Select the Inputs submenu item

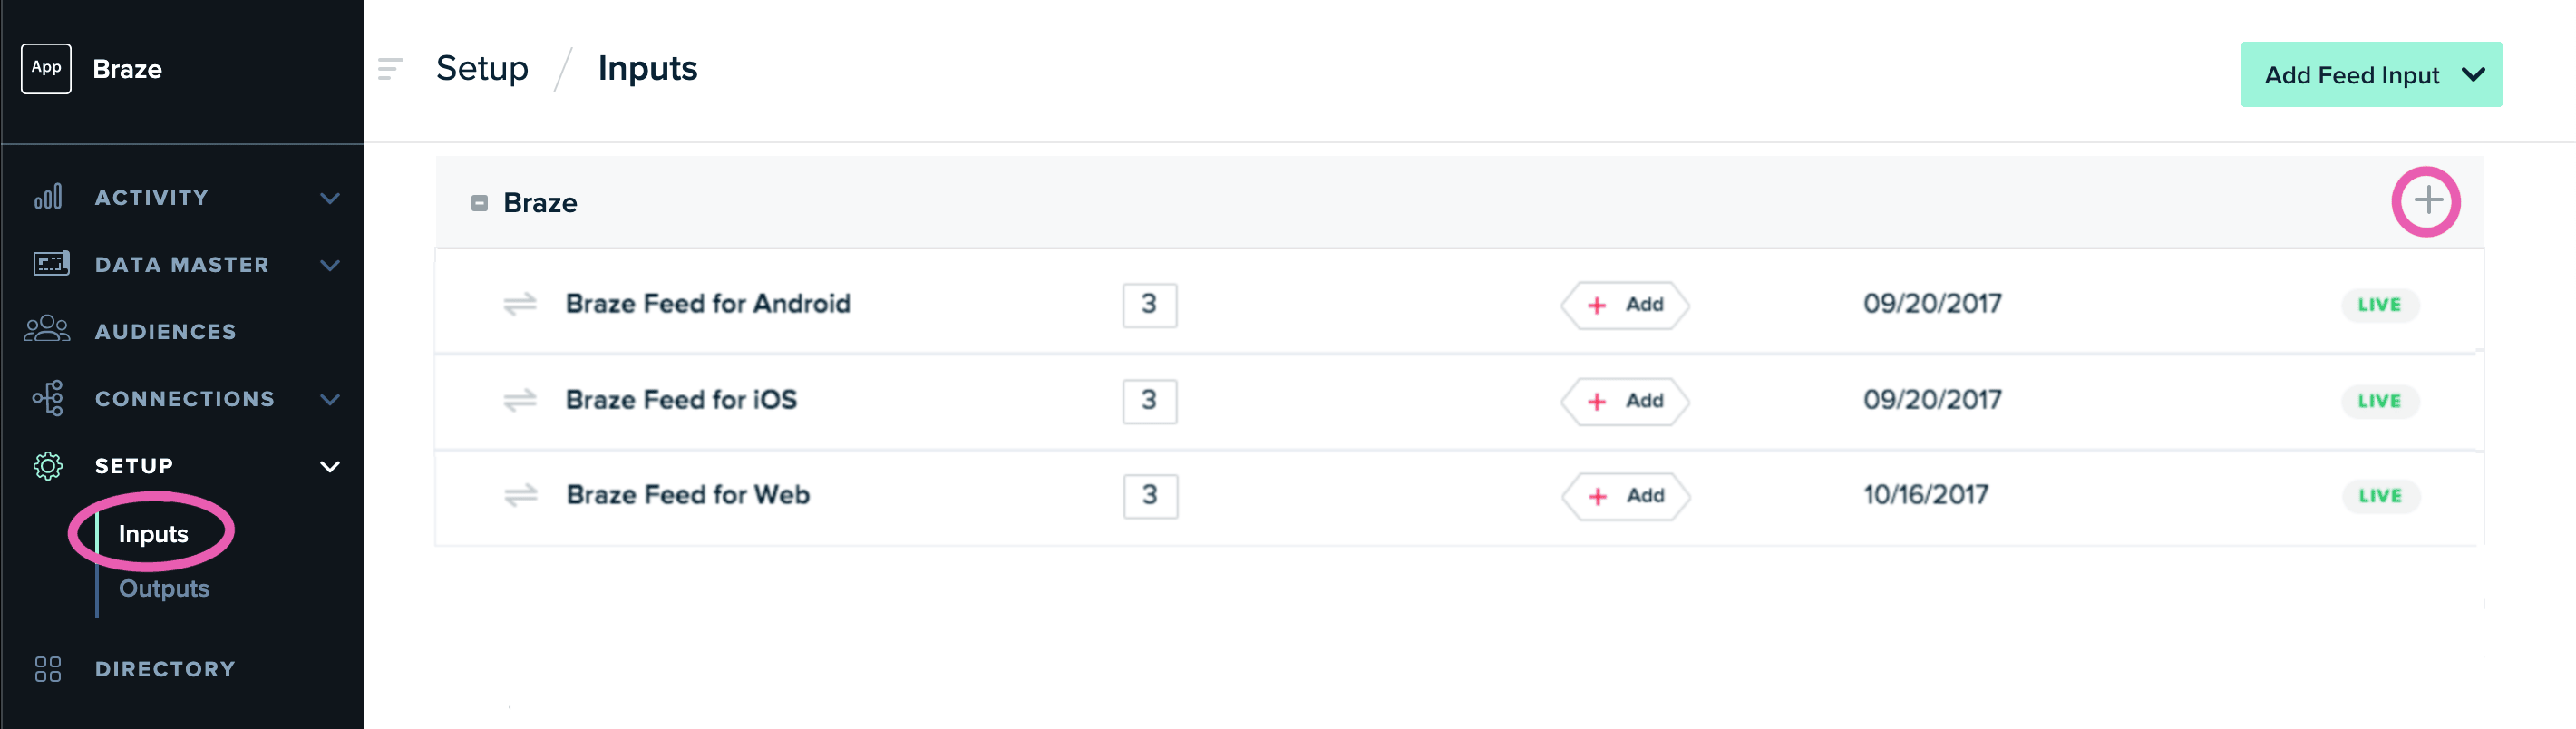click(153, 534)
